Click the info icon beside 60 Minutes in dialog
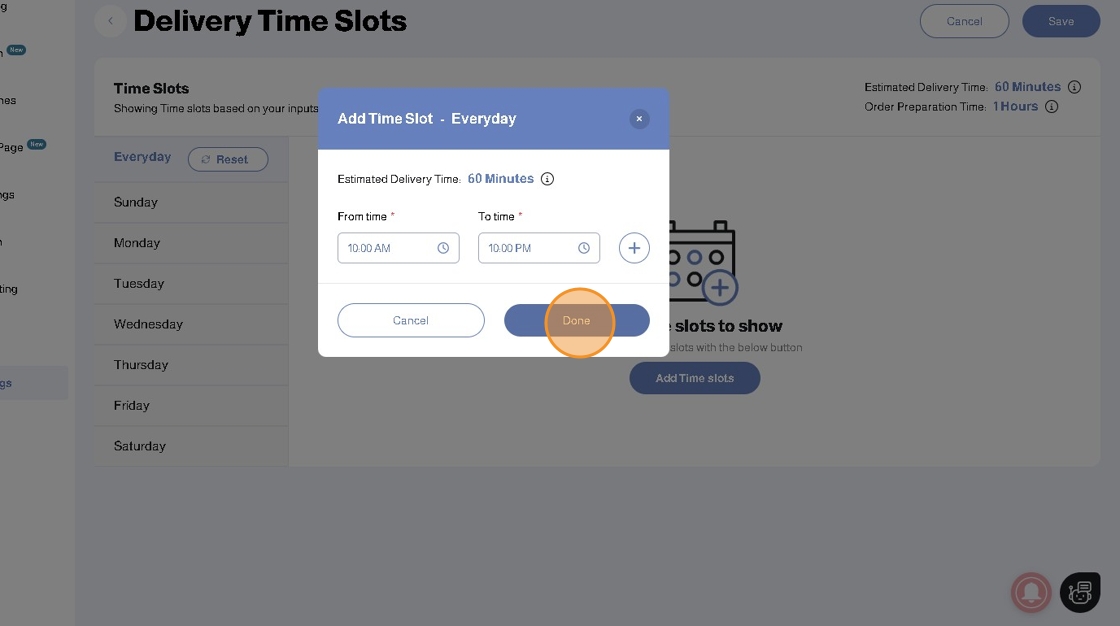 [547, 179]
